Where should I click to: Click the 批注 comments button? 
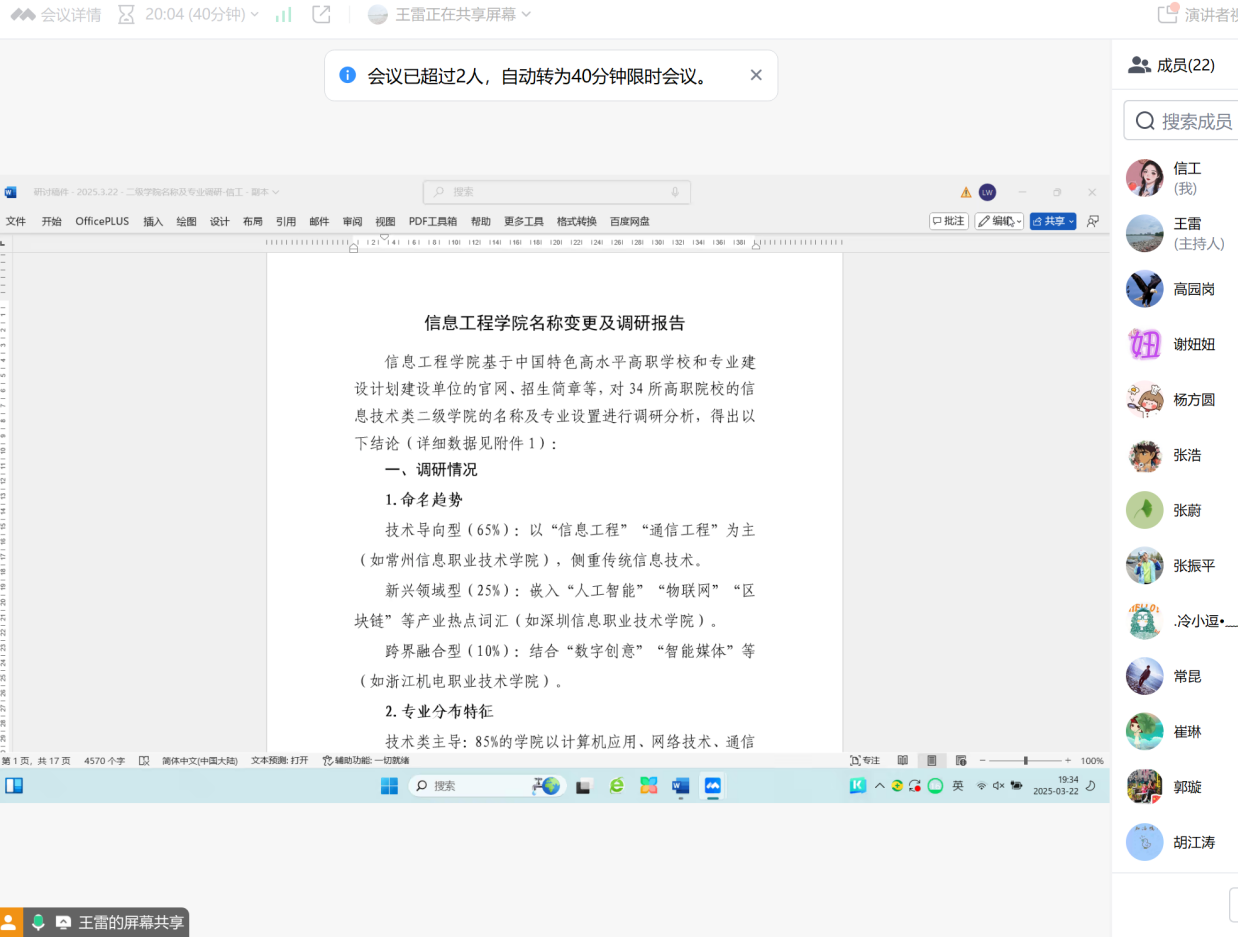pos(949,221)
